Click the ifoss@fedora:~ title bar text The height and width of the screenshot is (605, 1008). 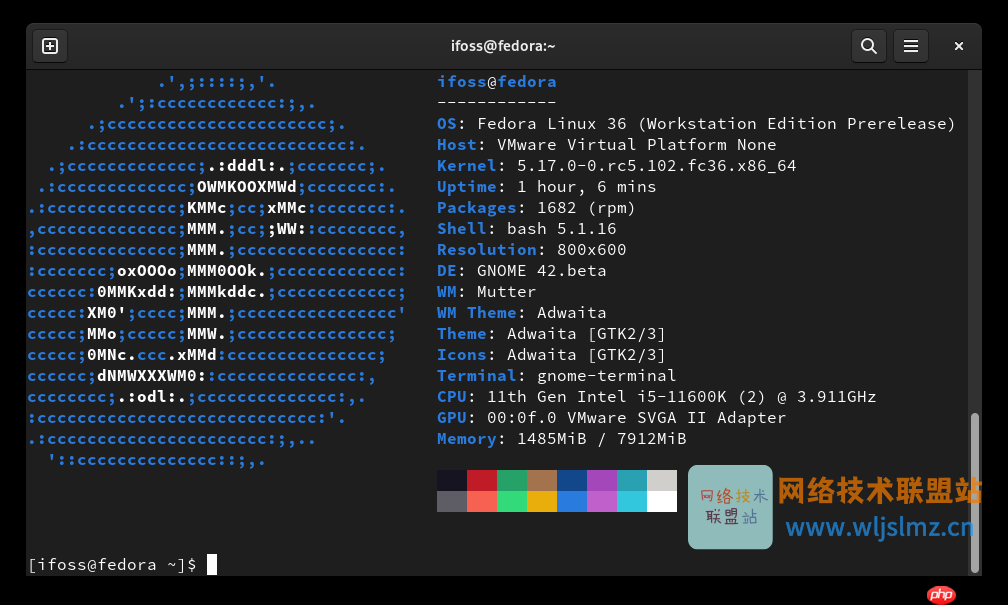pyautogui.click(x=503, y=45)
